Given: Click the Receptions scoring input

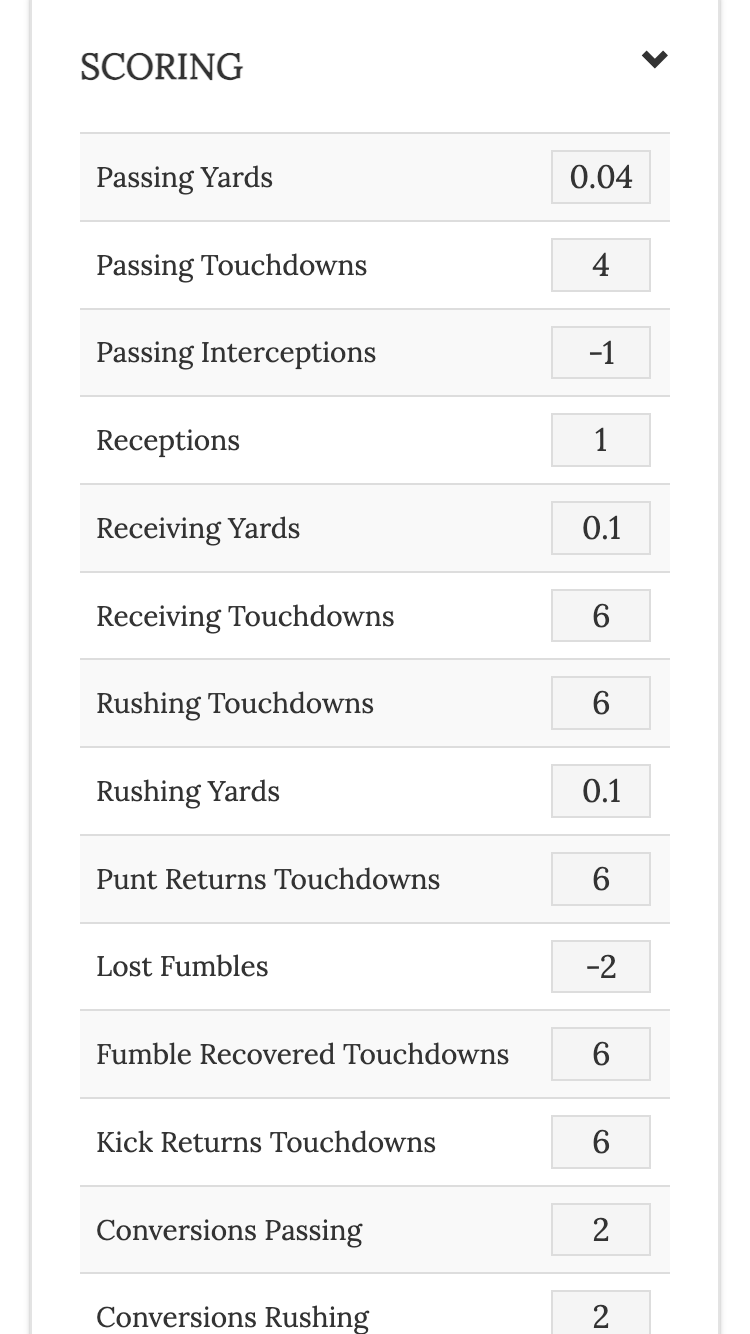Looking at the screenshot, I should tap(600, 439).
